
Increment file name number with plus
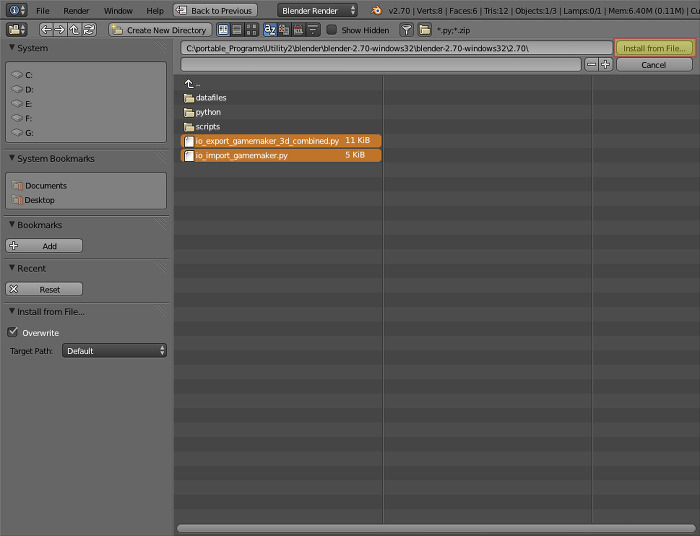[x=605, y=65]
